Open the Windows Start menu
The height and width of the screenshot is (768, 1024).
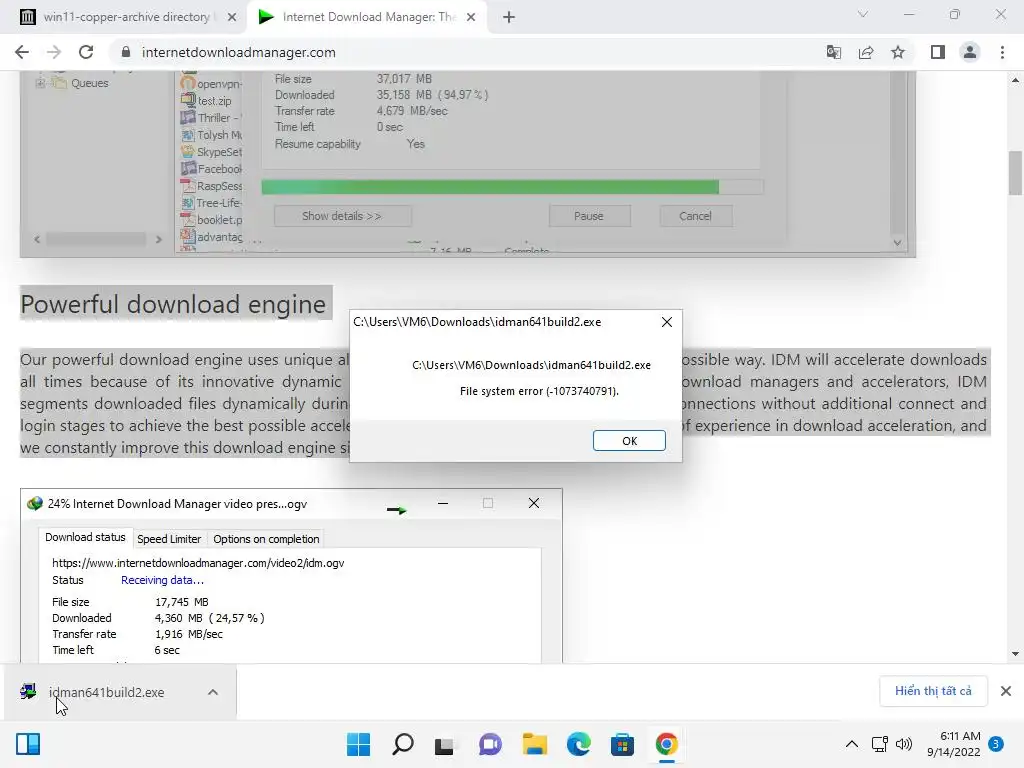(359, 744)
